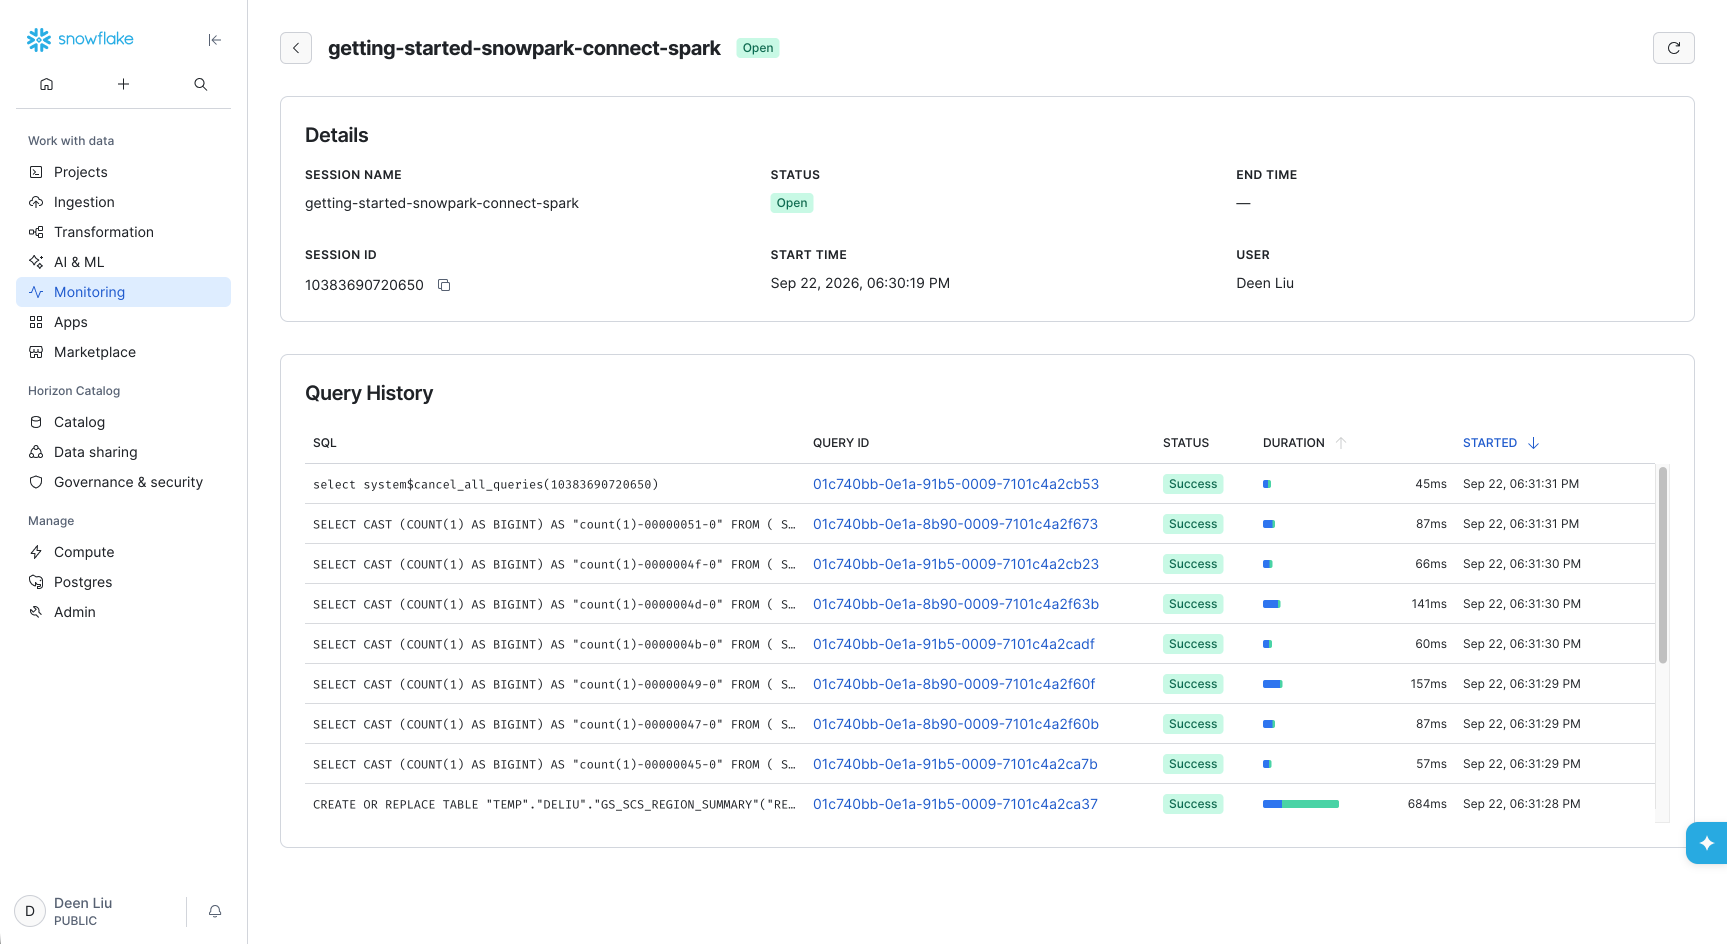
Task: Click the STATUS column header in Query History
Action: tap(1186, 443)
